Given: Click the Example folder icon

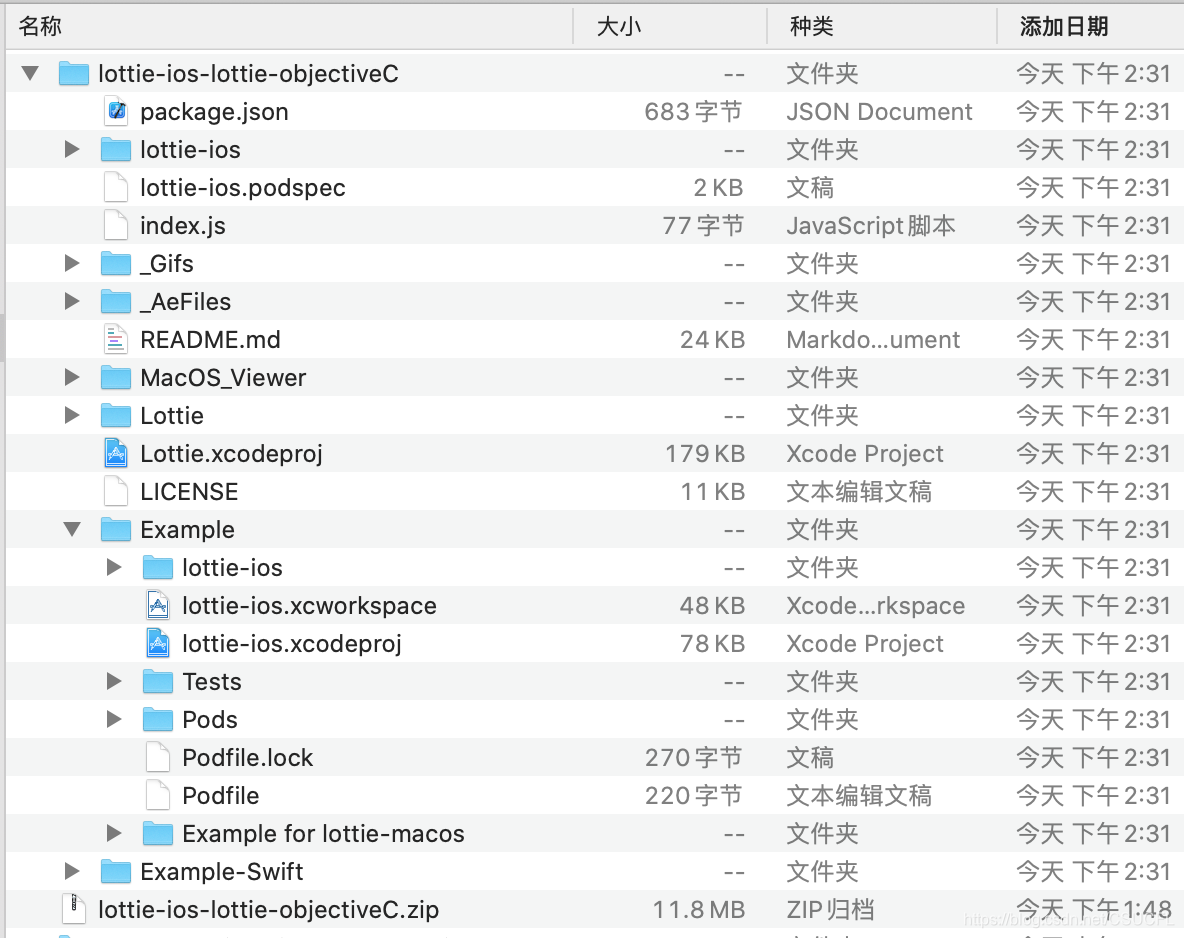Looking at the screenshot, I should point(116,529).
